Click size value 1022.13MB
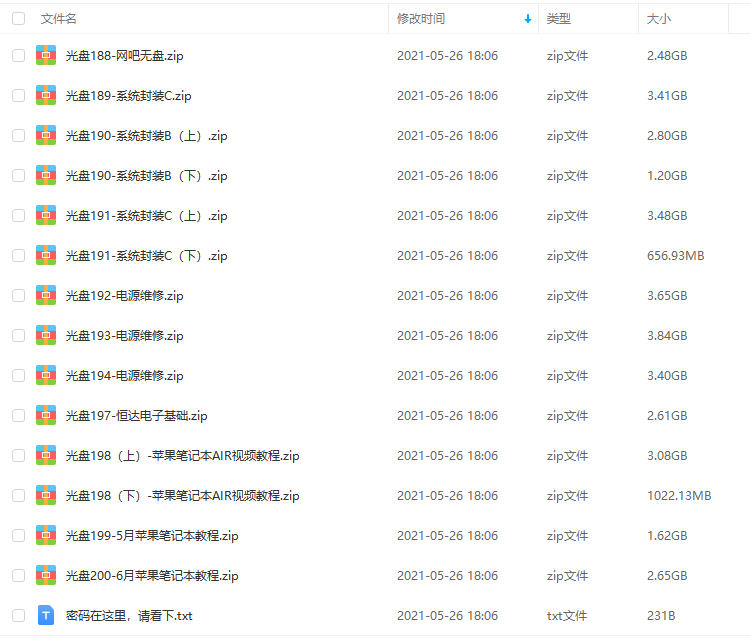This screenshot has height=638, width=750. pyautogui.click(x=679, y=496)
